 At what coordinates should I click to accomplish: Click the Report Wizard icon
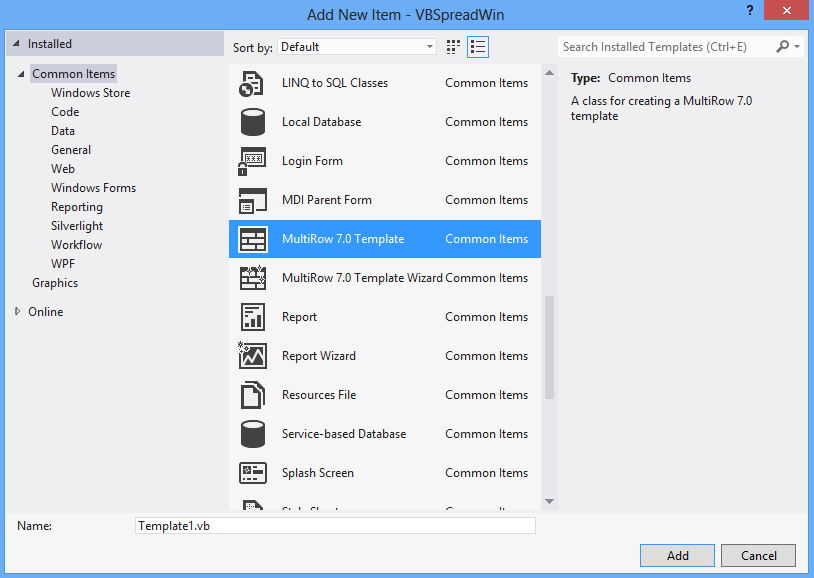[x=252, y=356]
